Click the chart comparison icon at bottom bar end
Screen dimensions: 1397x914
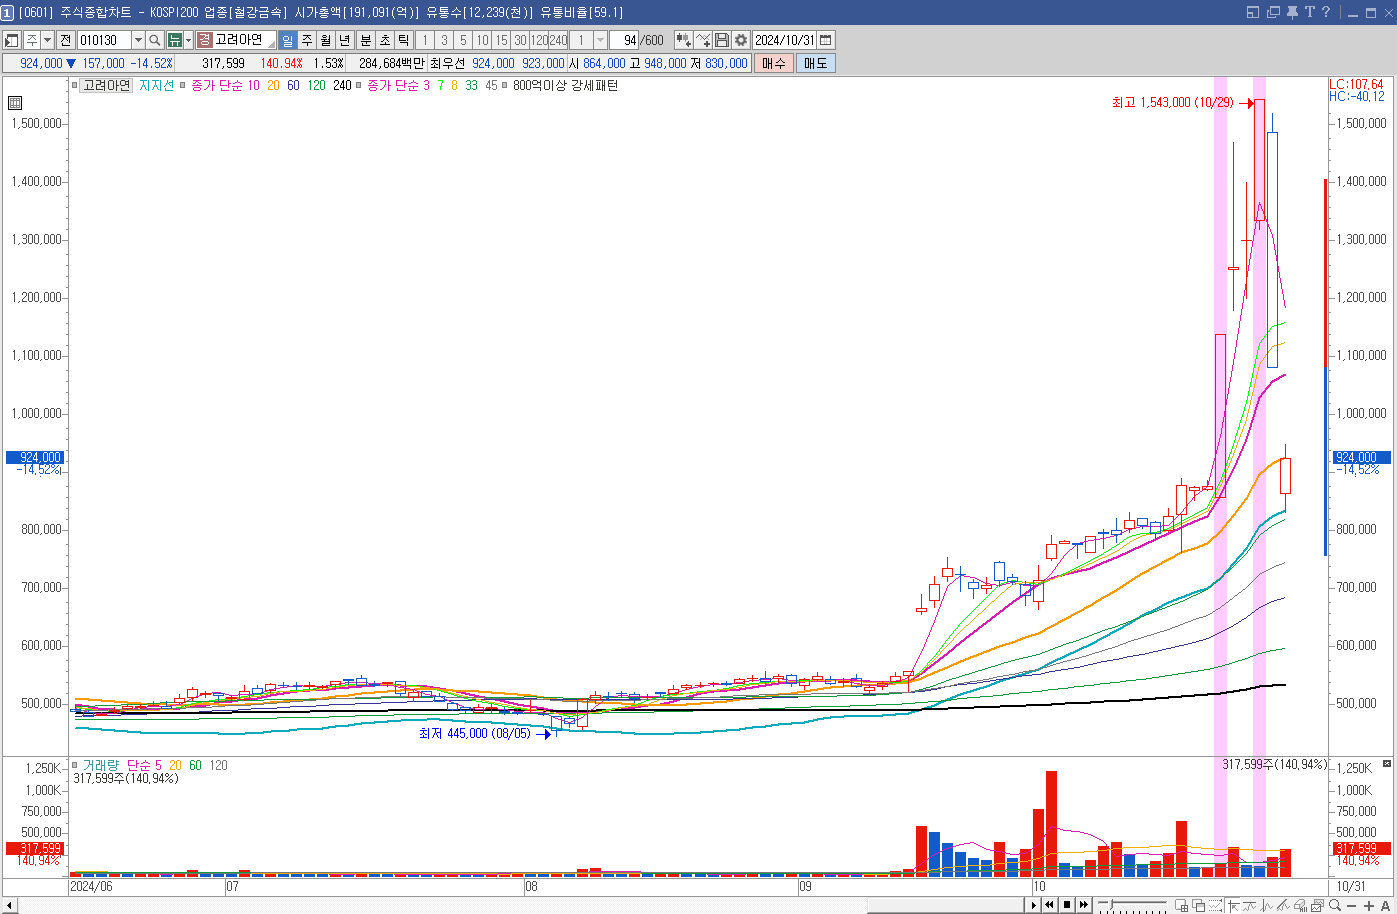(1317, 905)
